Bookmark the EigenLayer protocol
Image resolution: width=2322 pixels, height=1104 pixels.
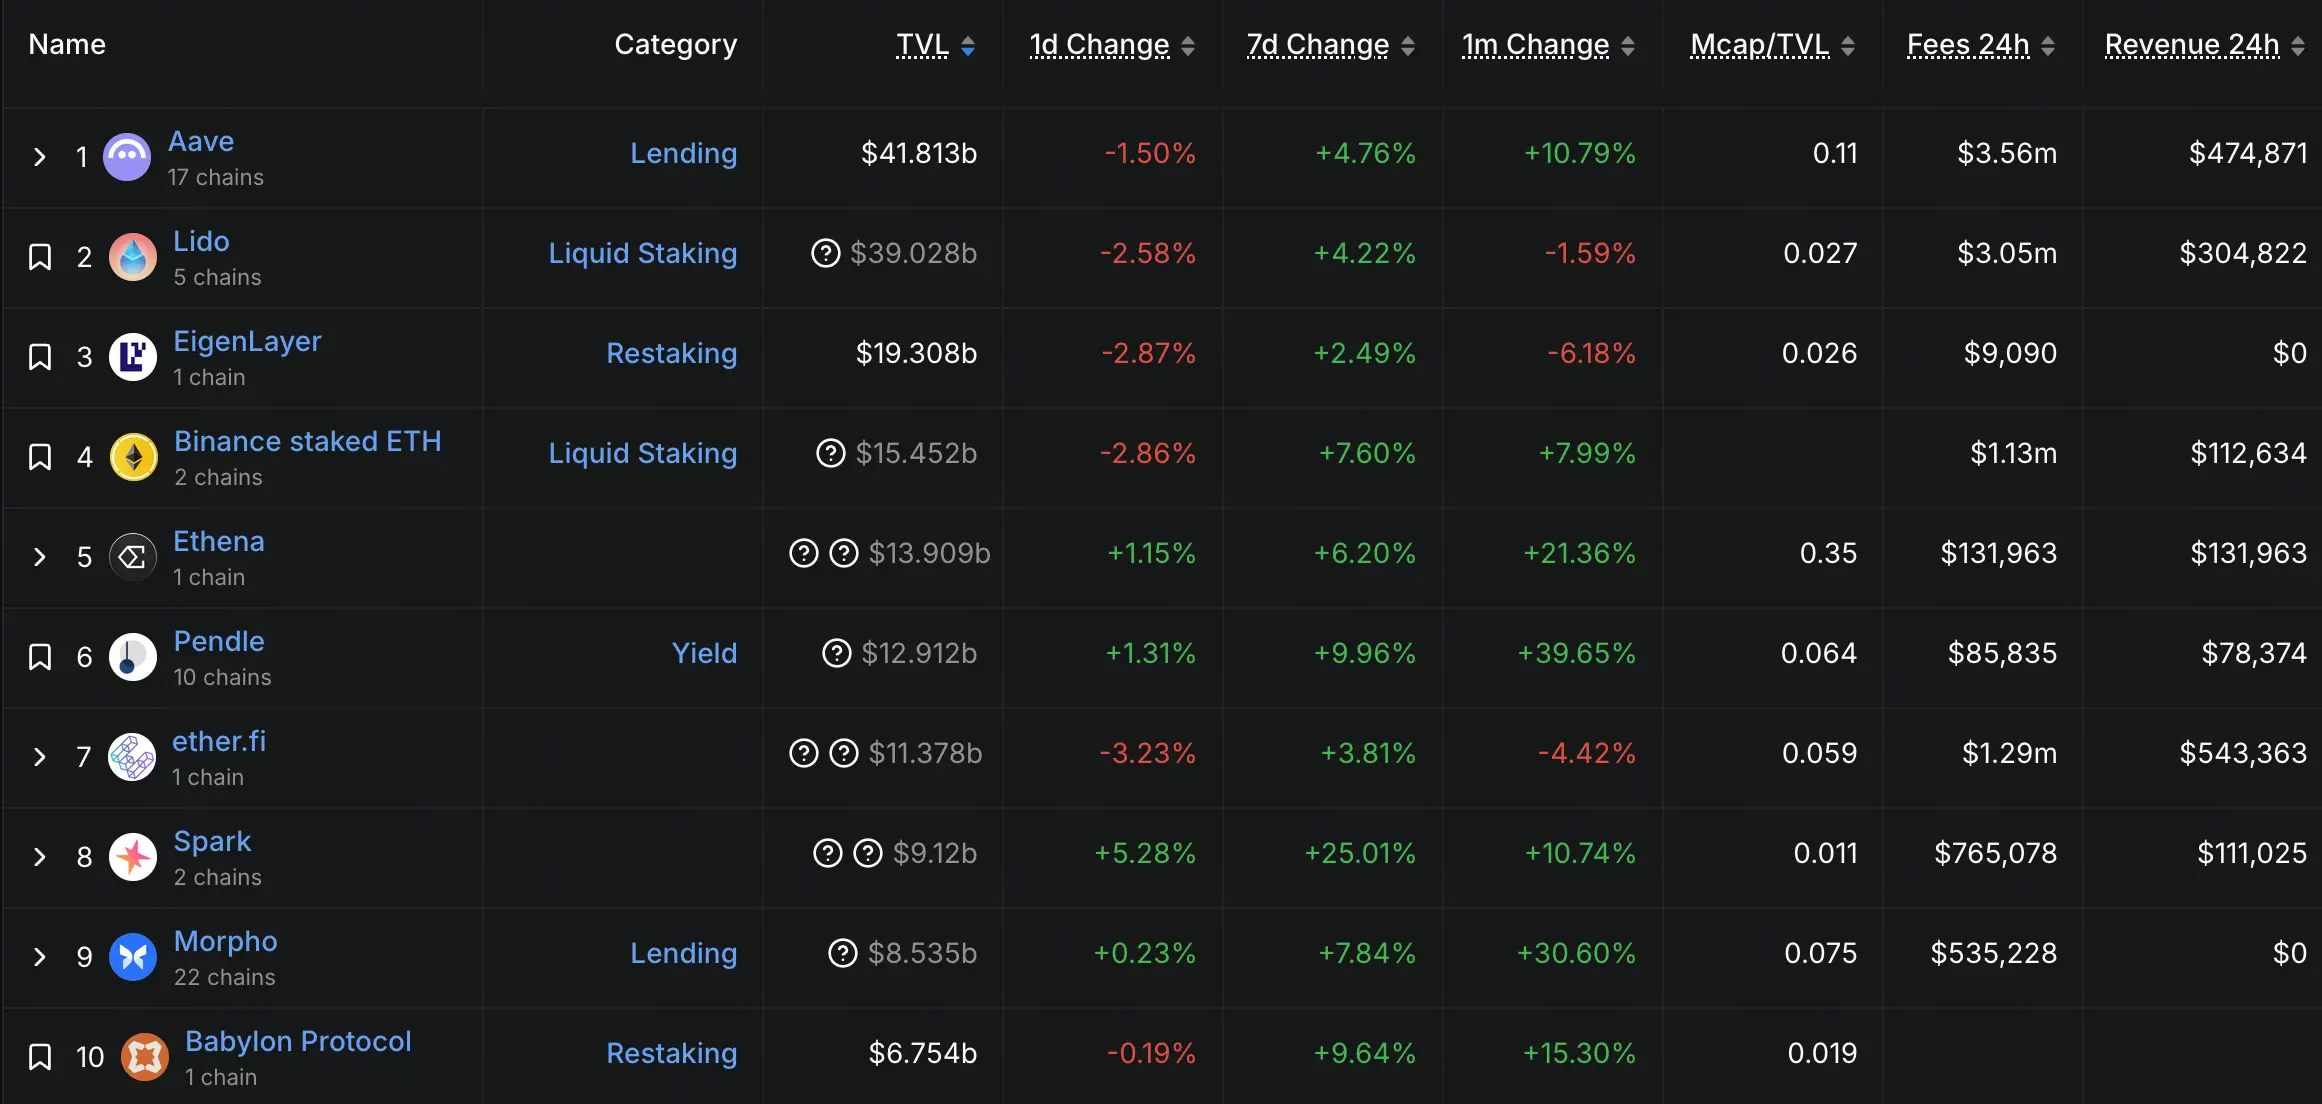coord(40,357)
